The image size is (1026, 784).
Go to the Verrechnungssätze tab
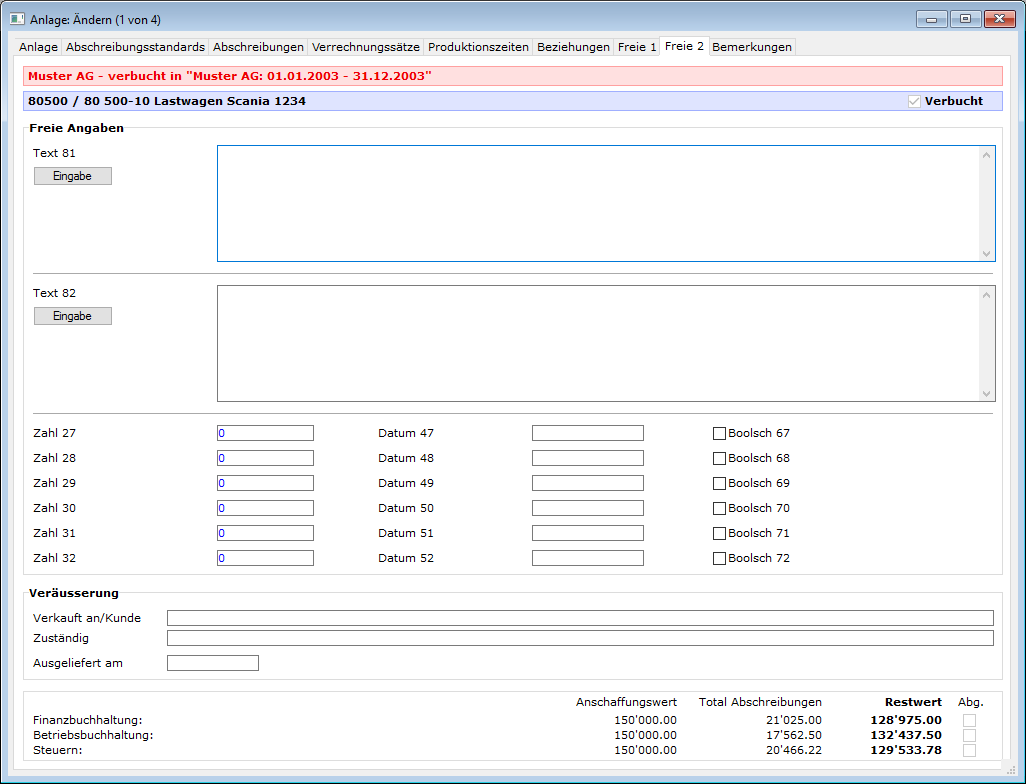[365, 47]
